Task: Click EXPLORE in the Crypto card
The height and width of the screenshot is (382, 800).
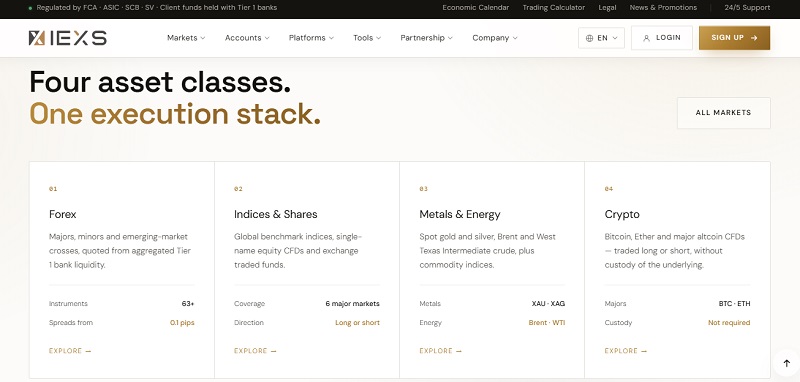Action: [626, 351]
